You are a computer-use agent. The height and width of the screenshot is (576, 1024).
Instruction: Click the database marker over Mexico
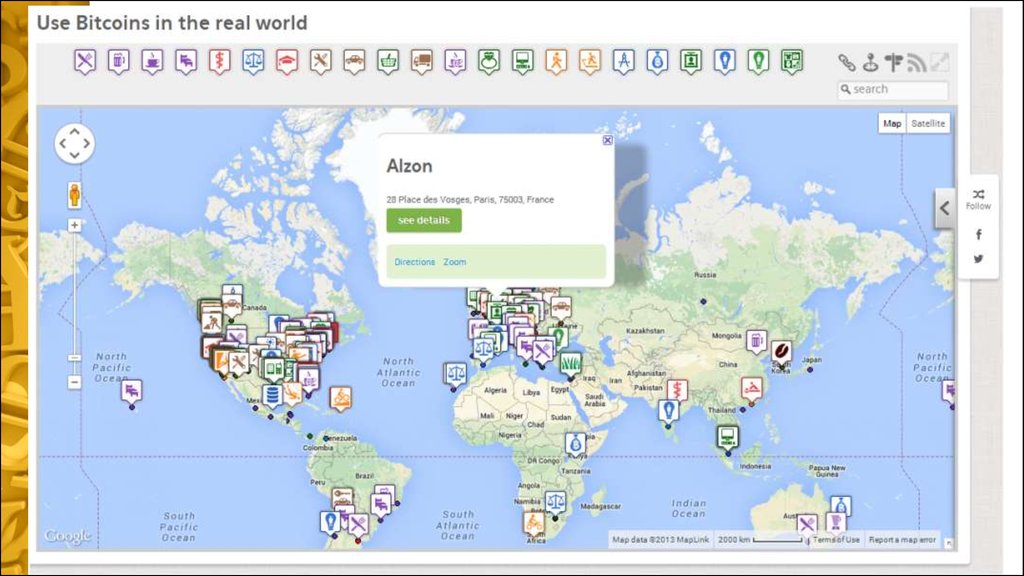click(272, 396)
